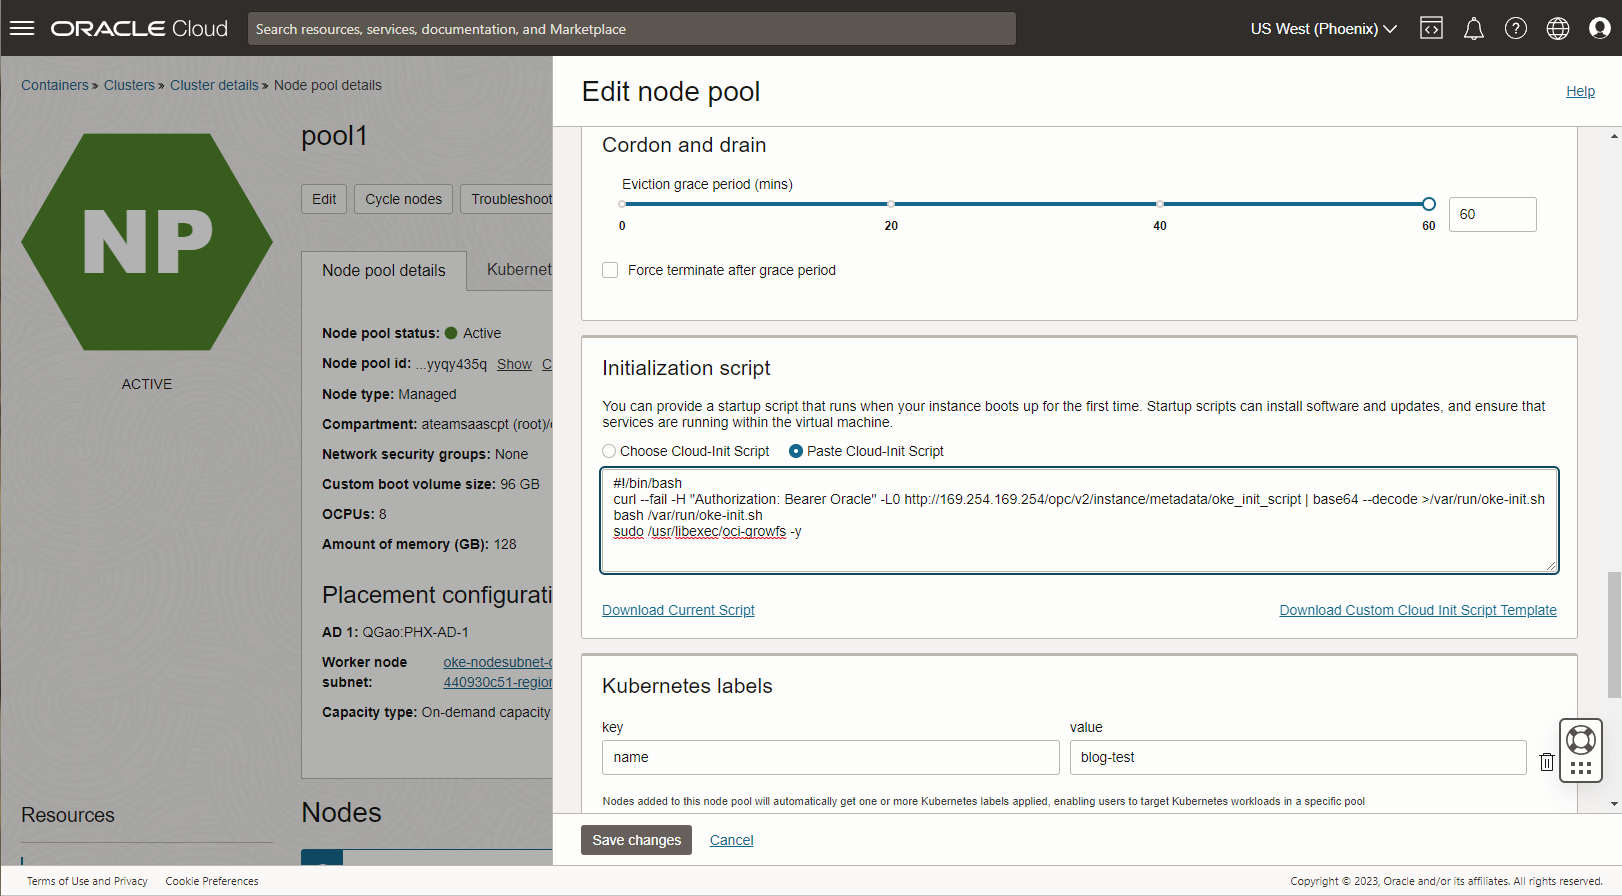1622x896 pixels.
Task: Set eviction slider to the 40 mark
Action: pos(1160,204)
